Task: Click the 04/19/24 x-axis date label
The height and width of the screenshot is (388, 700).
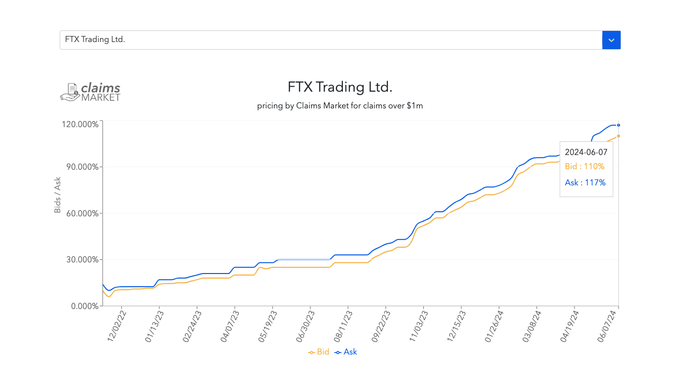Action: click(569, 326)
